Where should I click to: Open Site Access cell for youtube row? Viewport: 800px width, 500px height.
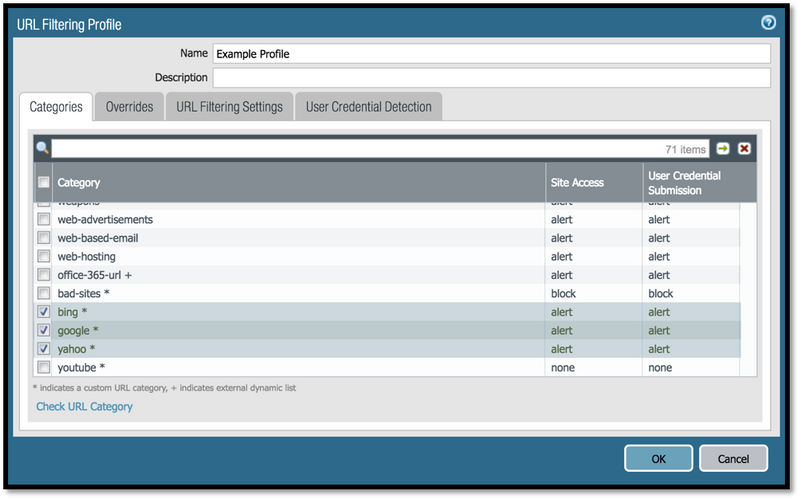592,367
